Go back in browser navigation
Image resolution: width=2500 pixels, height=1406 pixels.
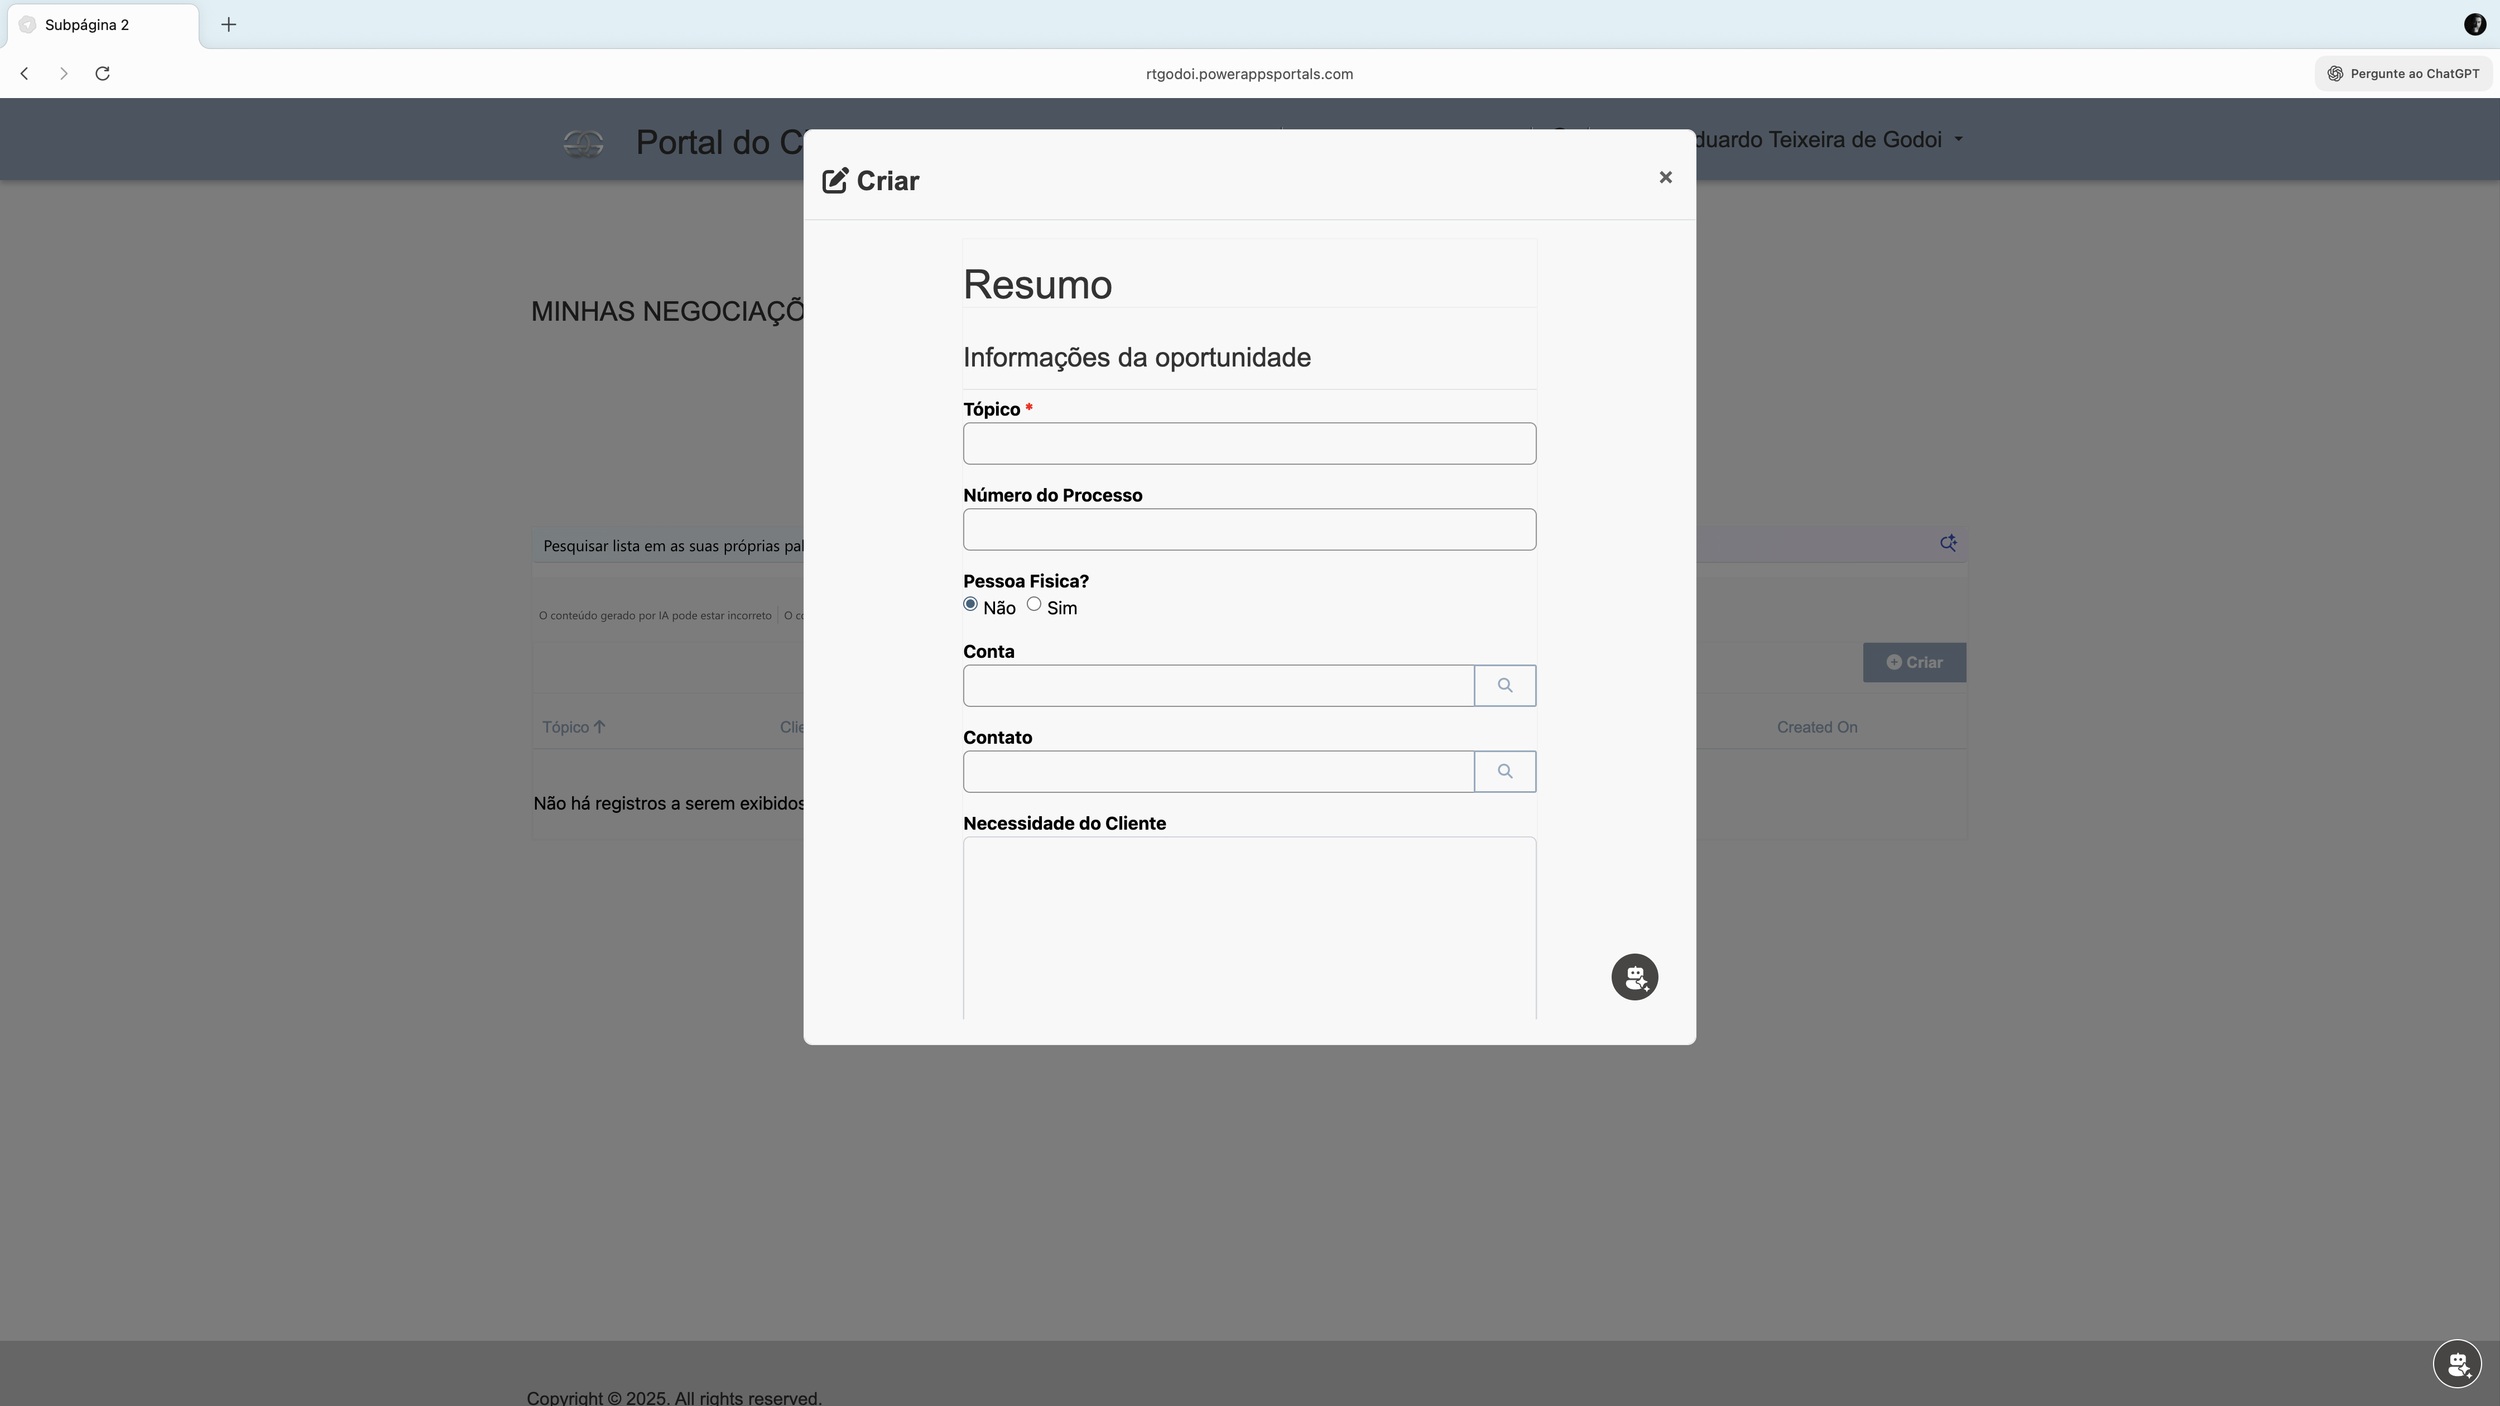coord(25,73)
